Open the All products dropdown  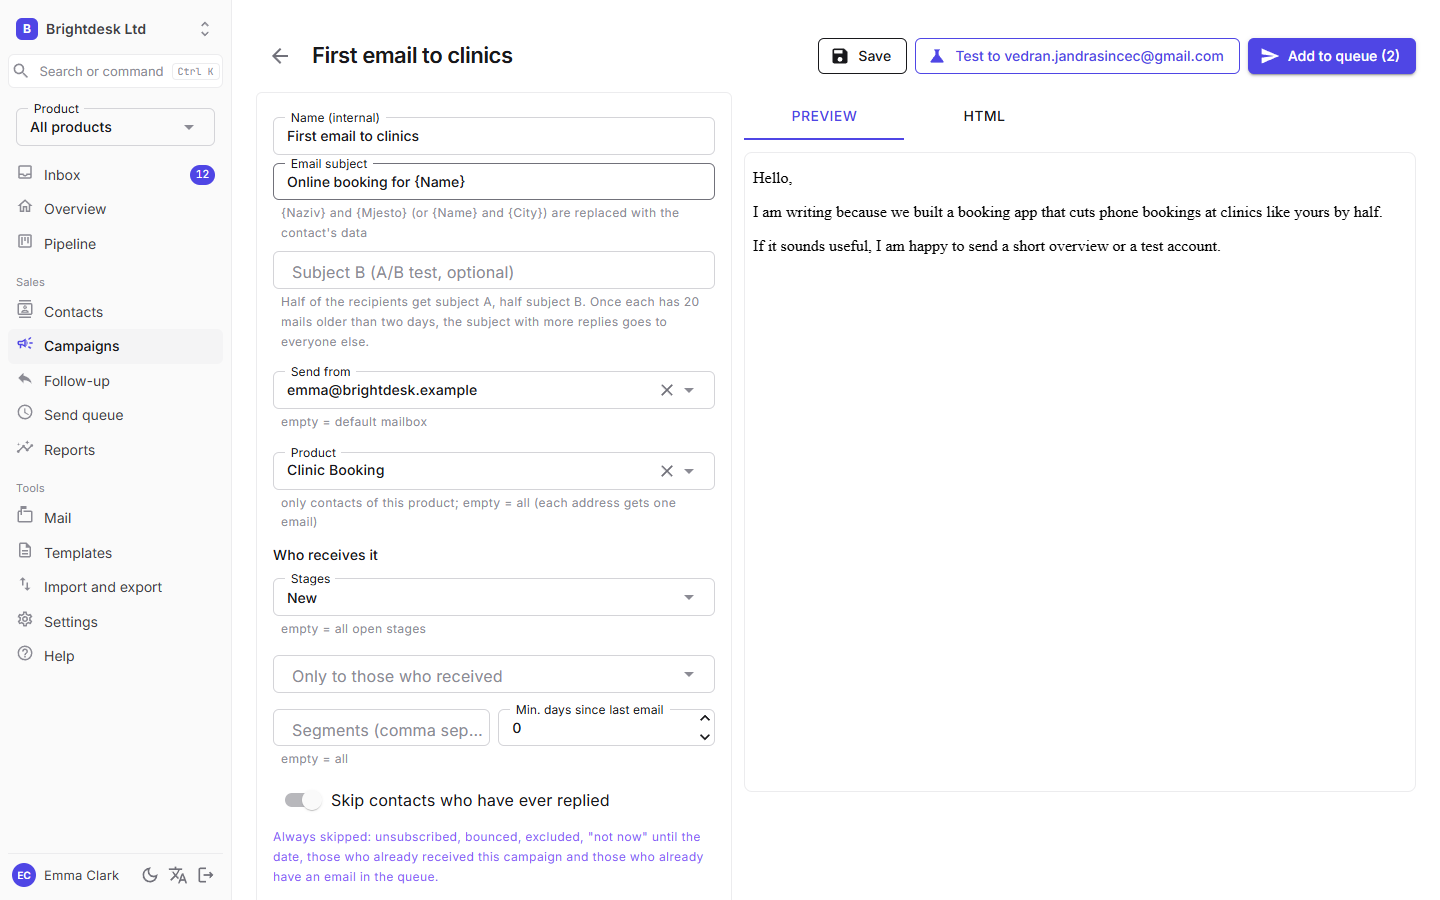[116, 127]
